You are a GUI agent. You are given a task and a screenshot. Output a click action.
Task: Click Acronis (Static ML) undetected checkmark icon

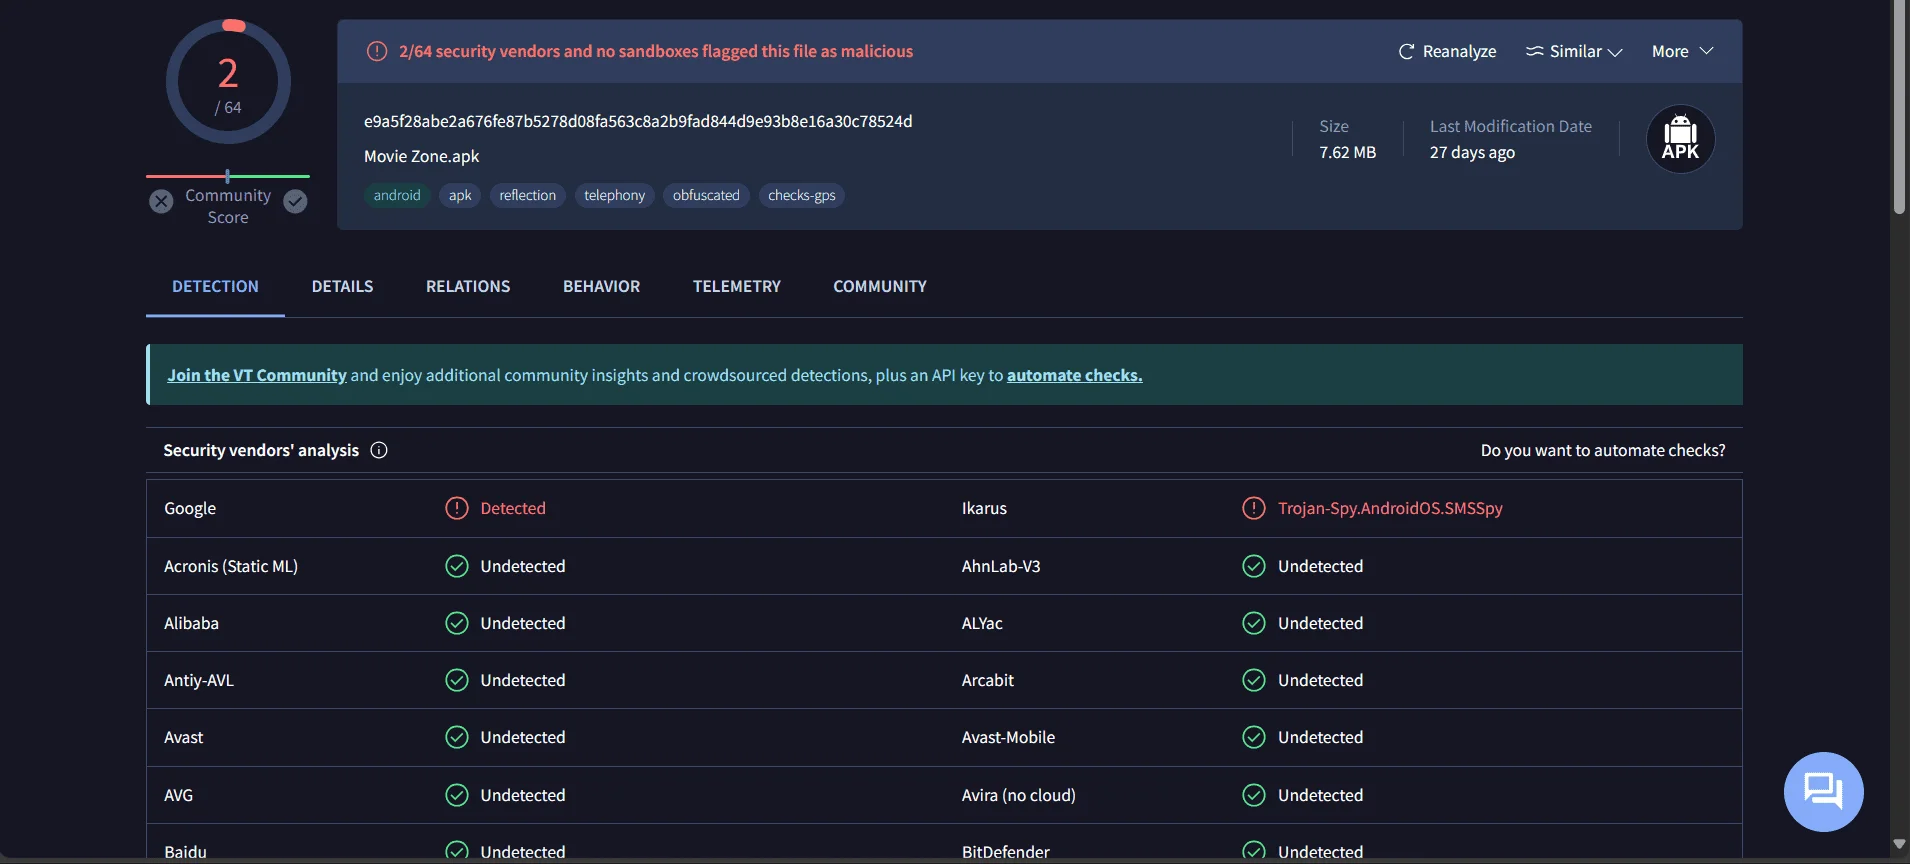coord(457,566)
